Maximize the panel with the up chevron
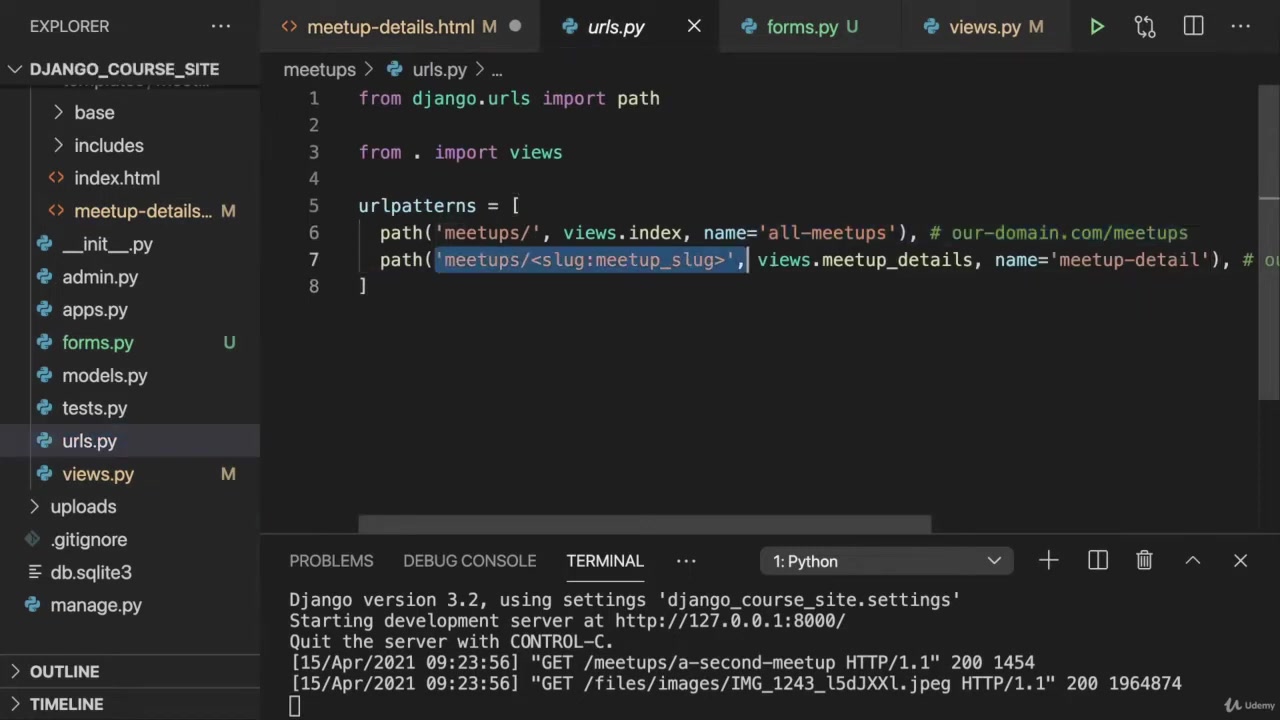Screen dimensions: 1280x720 click(1192, 561)
